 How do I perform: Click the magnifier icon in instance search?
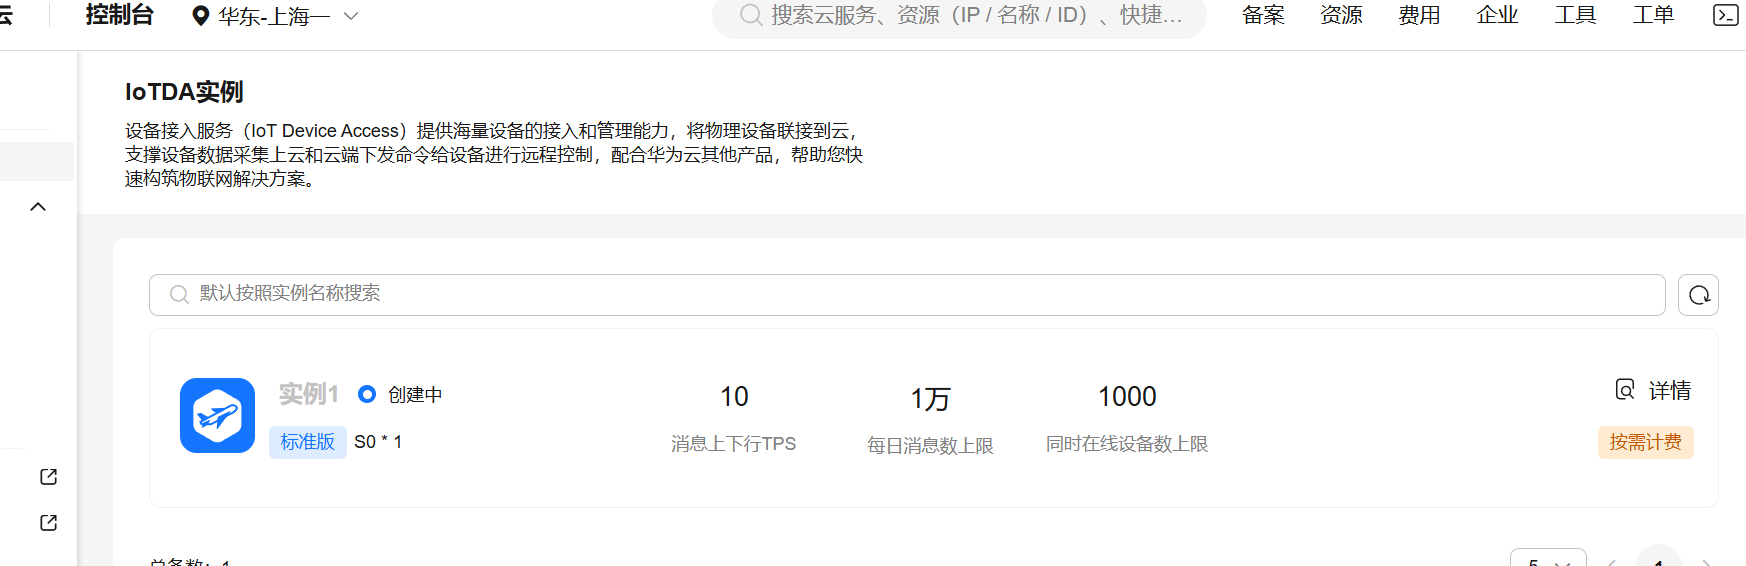click(179, 294)
